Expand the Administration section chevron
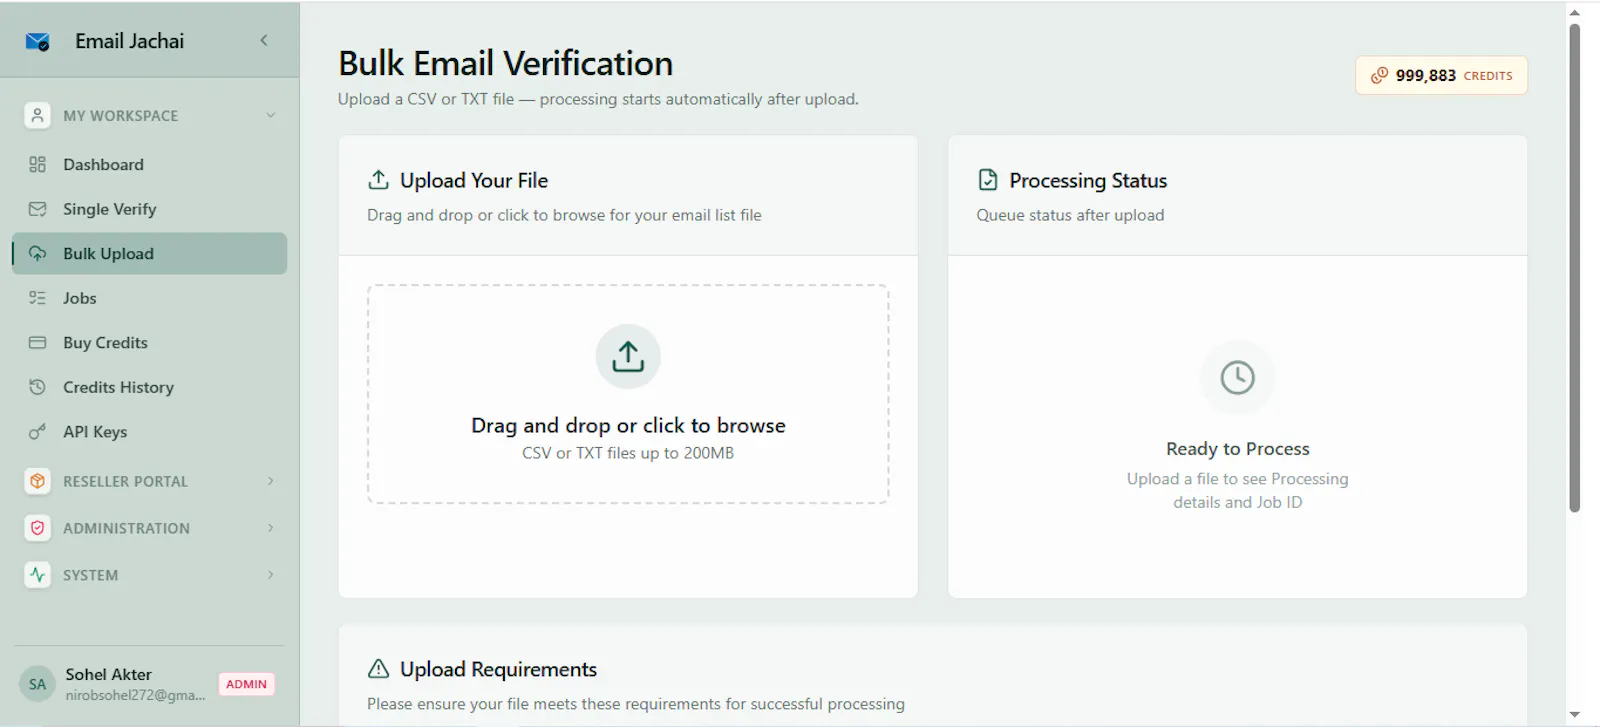The height and width of the screenshot is (727, 1600). (x=271, y=528)
